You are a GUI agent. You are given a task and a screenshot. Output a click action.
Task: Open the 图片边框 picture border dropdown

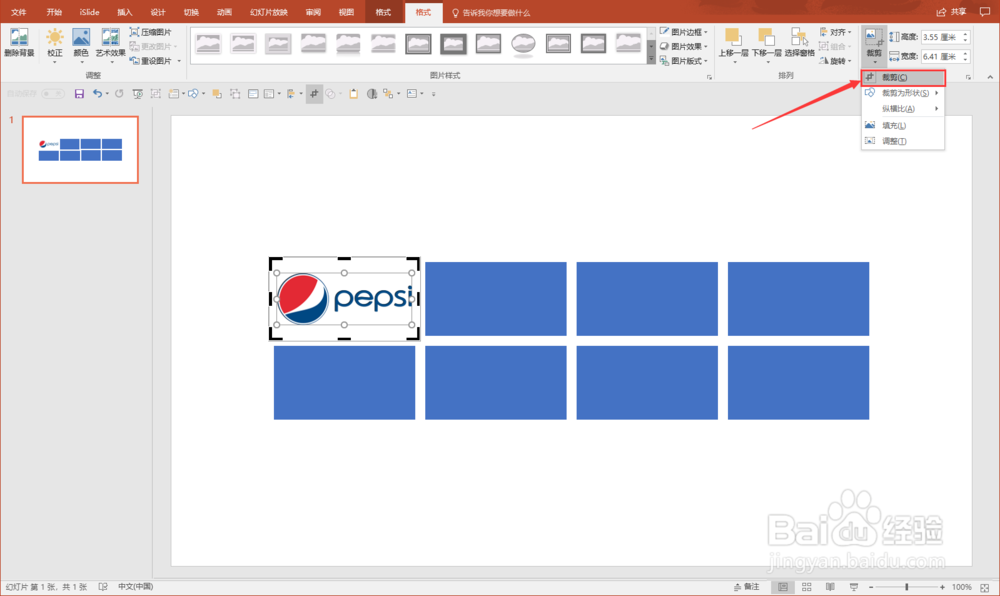pyautogui.click(x=684, y=32)
